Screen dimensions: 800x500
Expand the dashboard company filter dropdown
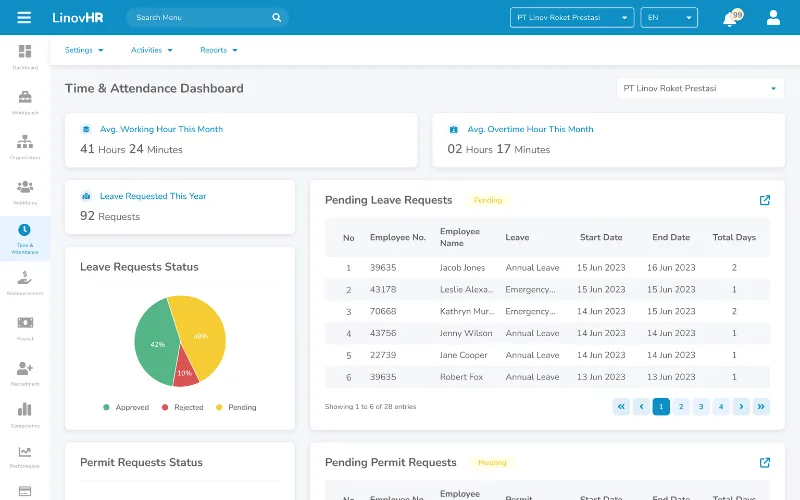click(700, 88)
